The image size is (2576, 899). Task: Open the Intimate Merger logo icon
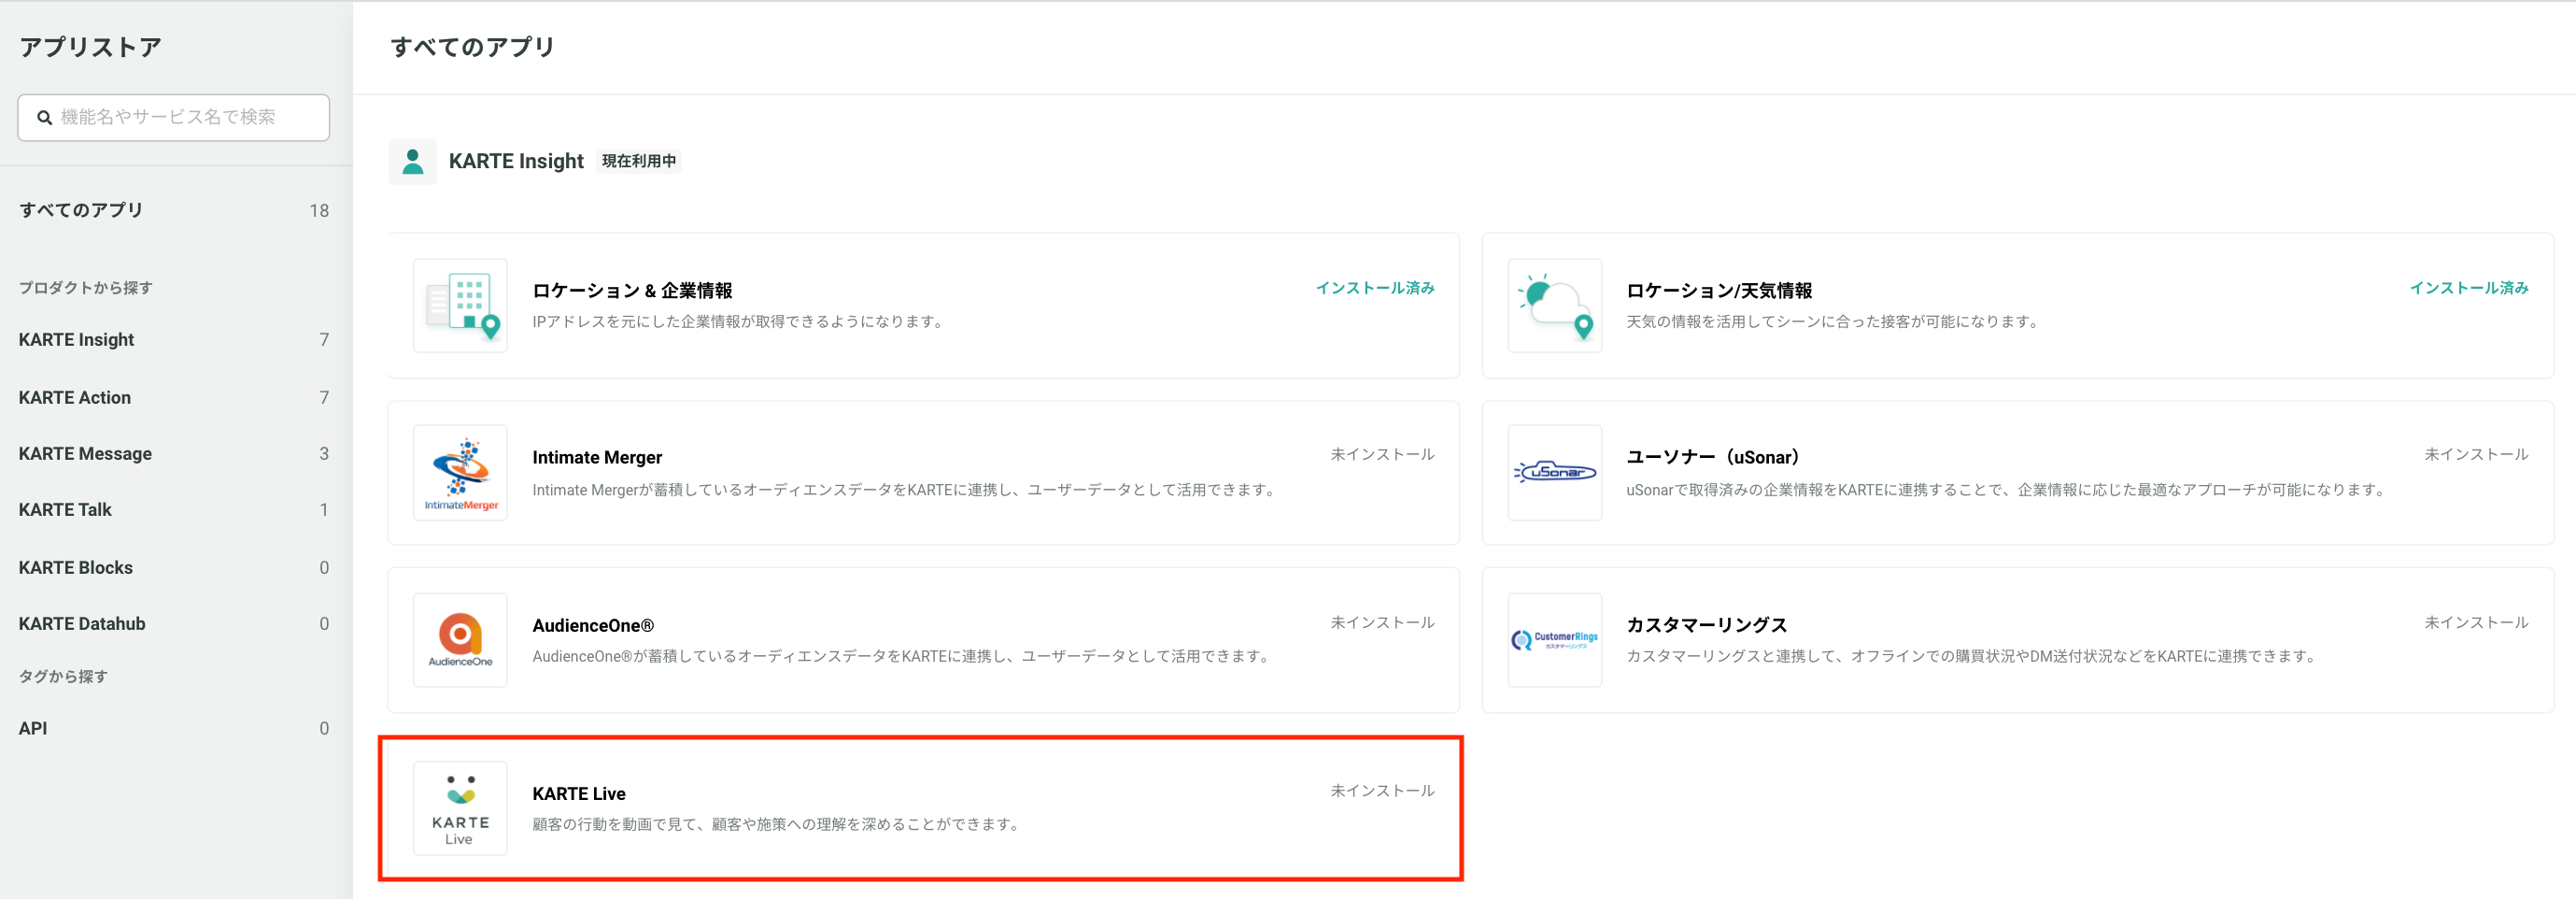(x=460, y=473)
